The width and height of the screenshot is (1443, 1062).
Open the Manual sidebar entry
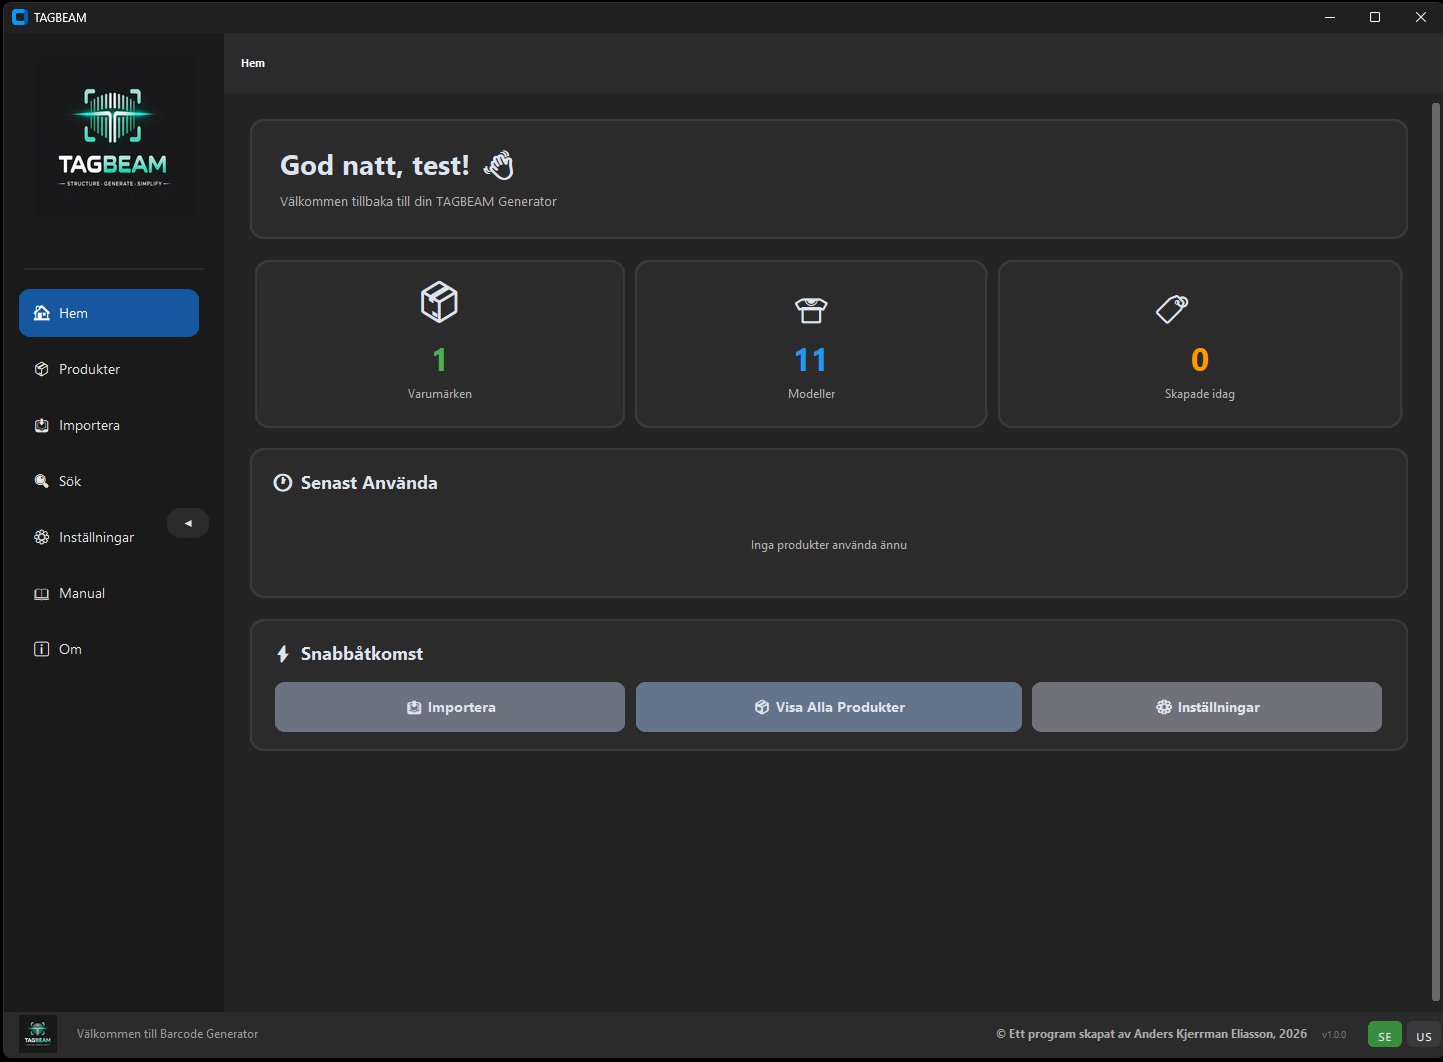(x=109, y=593)
